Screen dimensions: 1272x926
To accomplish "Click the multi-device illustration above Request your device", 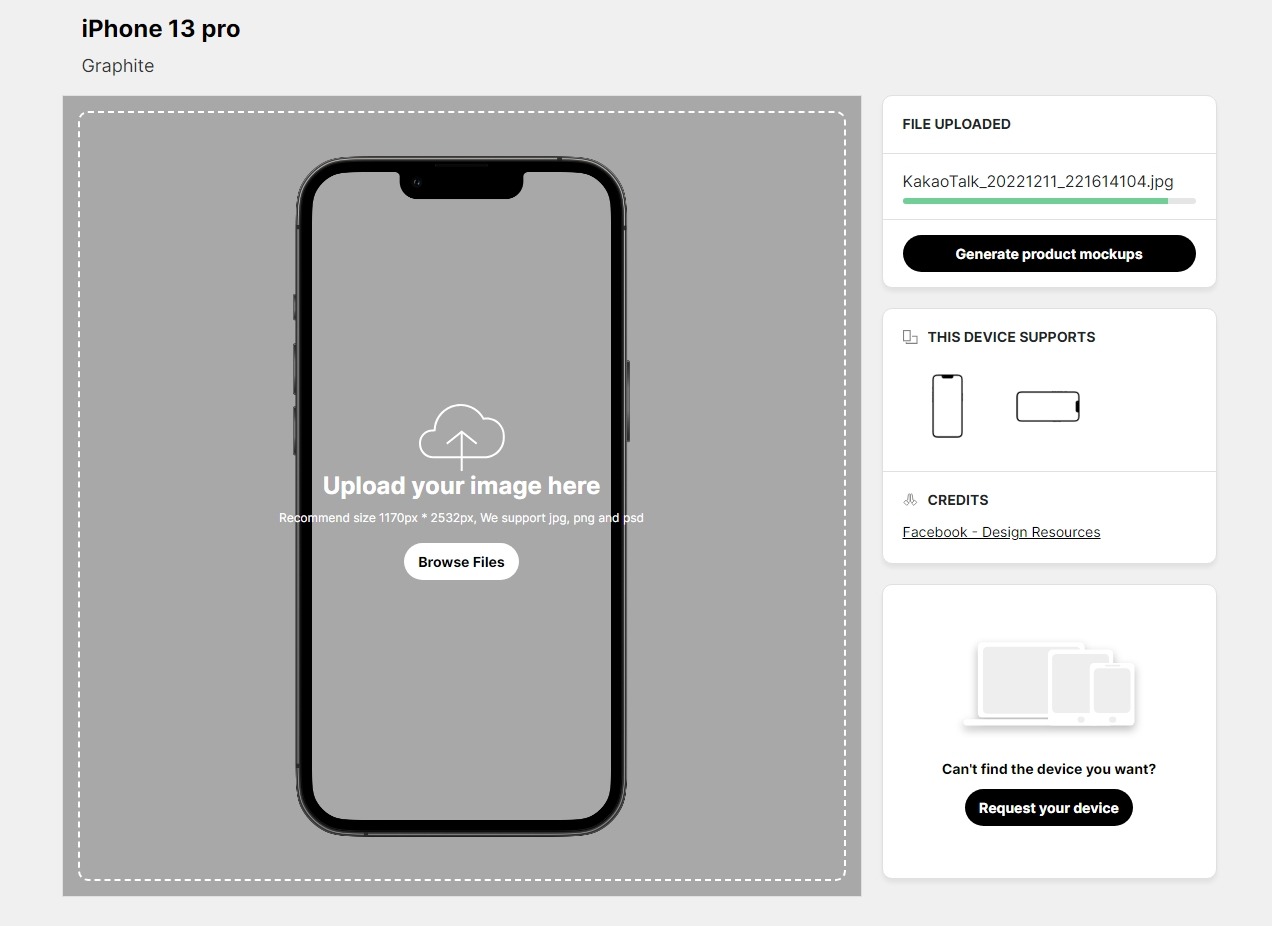I will [x=1049, y=684].
